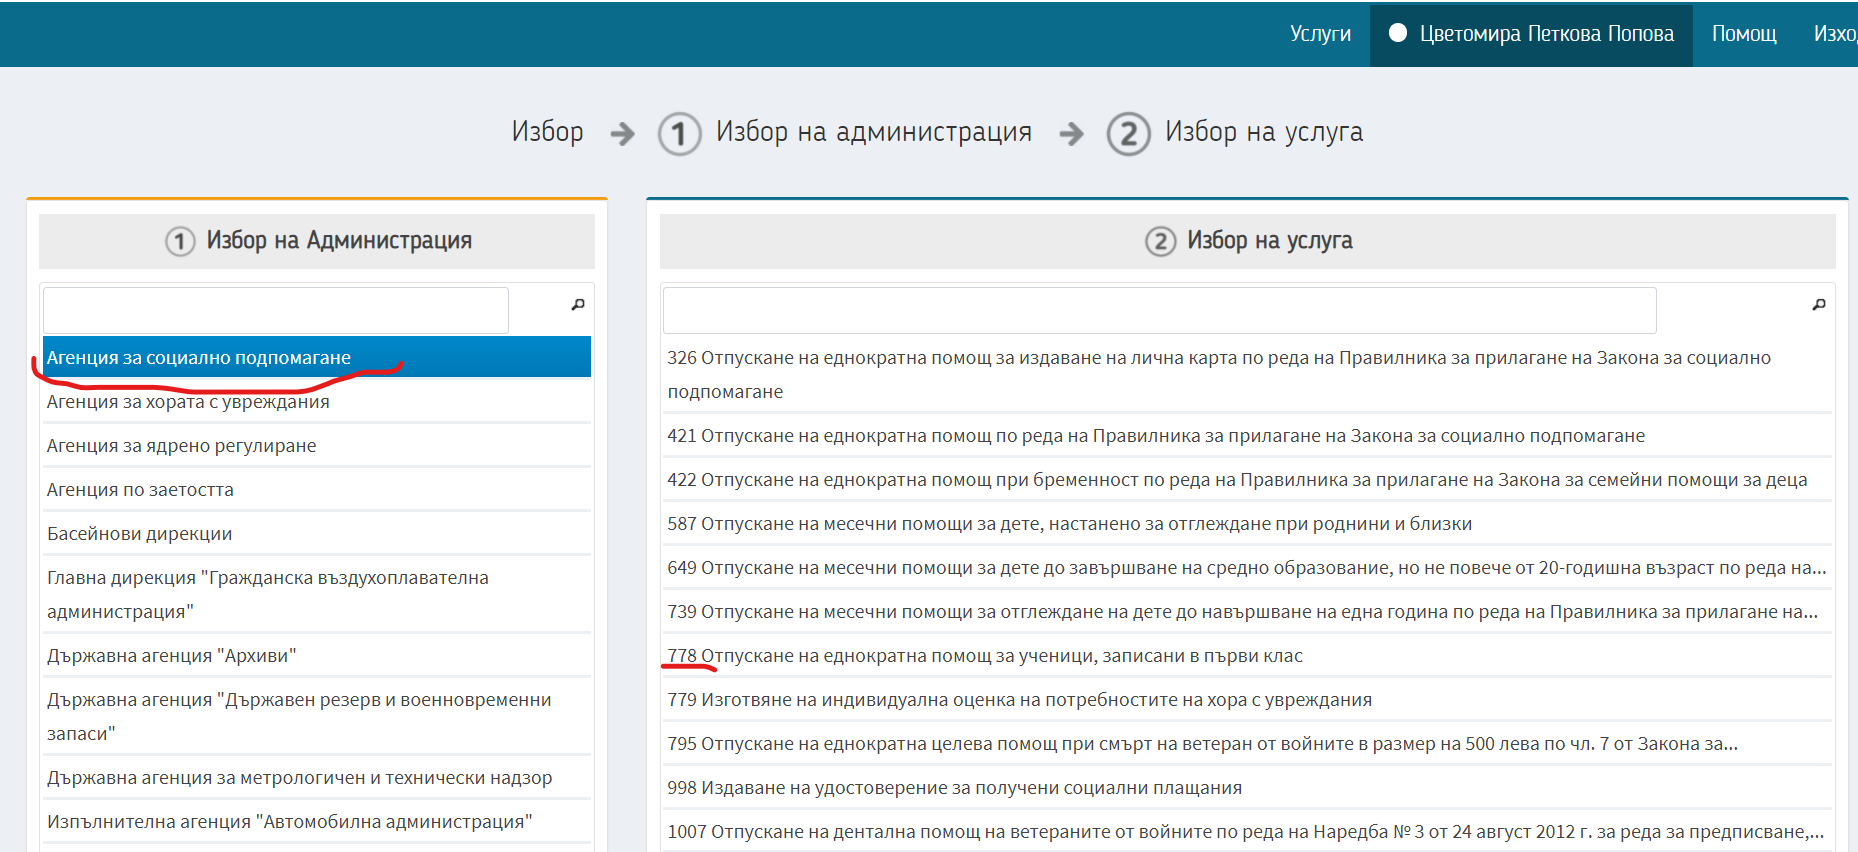
Task: Choose service 422 помощ при бременност
Action: 1247,479
